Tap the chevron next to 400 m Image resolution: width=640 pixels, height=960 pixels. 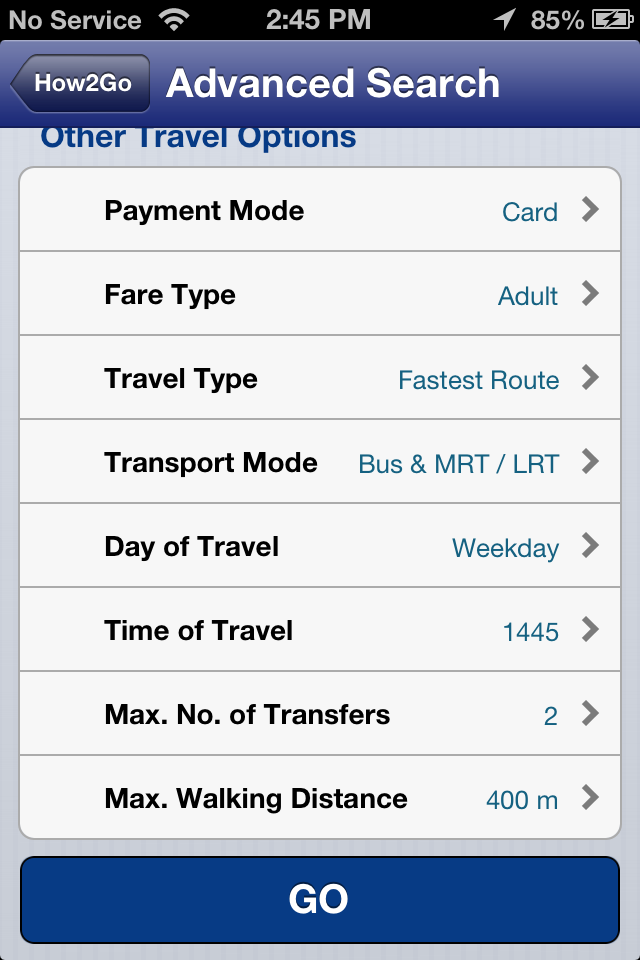point(590,798)
